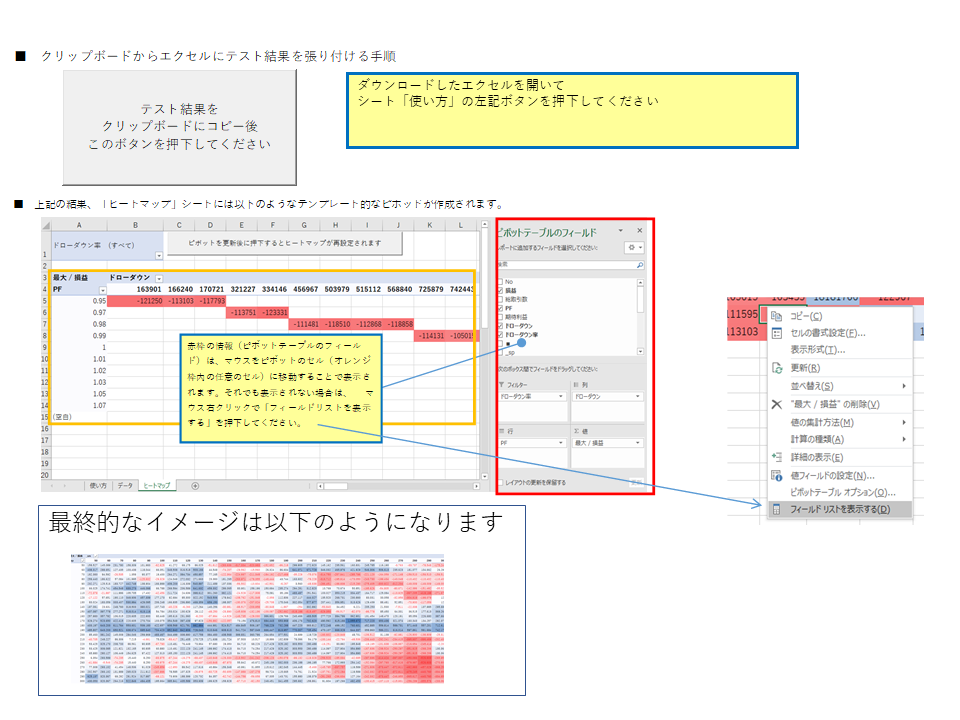Screen dimensions: 960x720
Task: Toggle the PF field checkbox
Action: (500, 308)
